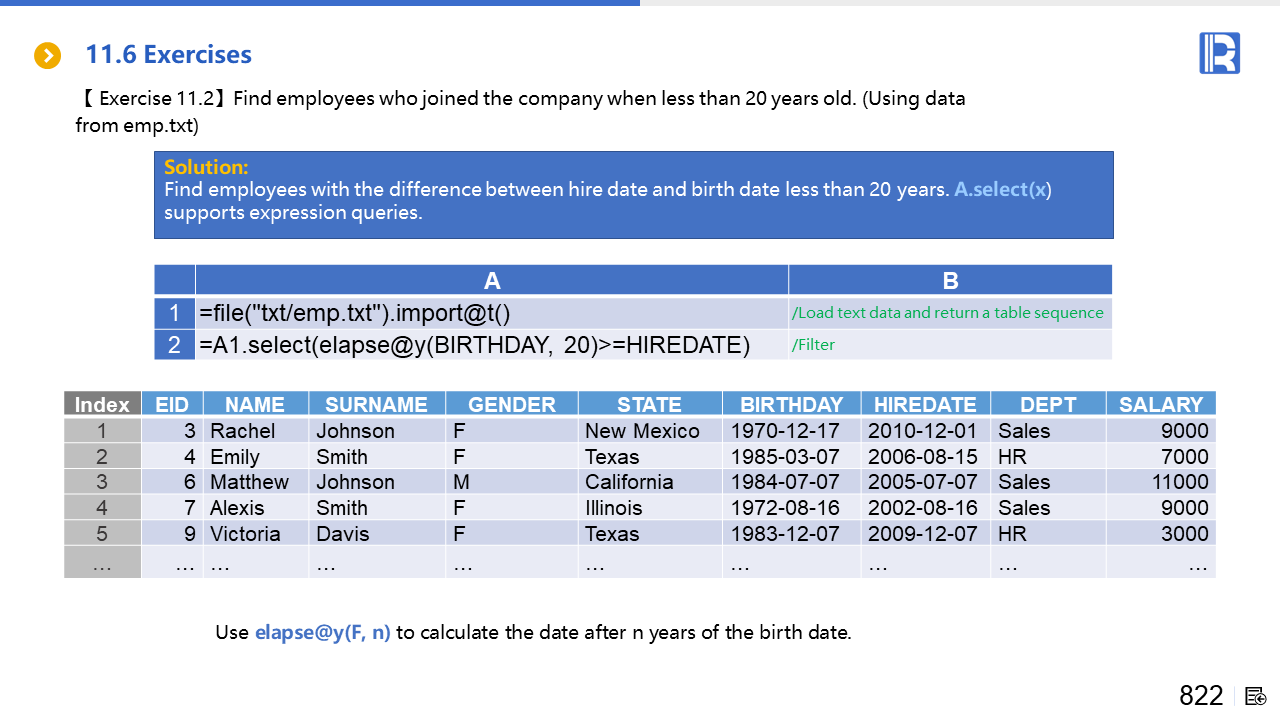The height and width of the screenshot is (720, 1280).
Task: Click the slide progress bar at the top
Action: point(320,3)
